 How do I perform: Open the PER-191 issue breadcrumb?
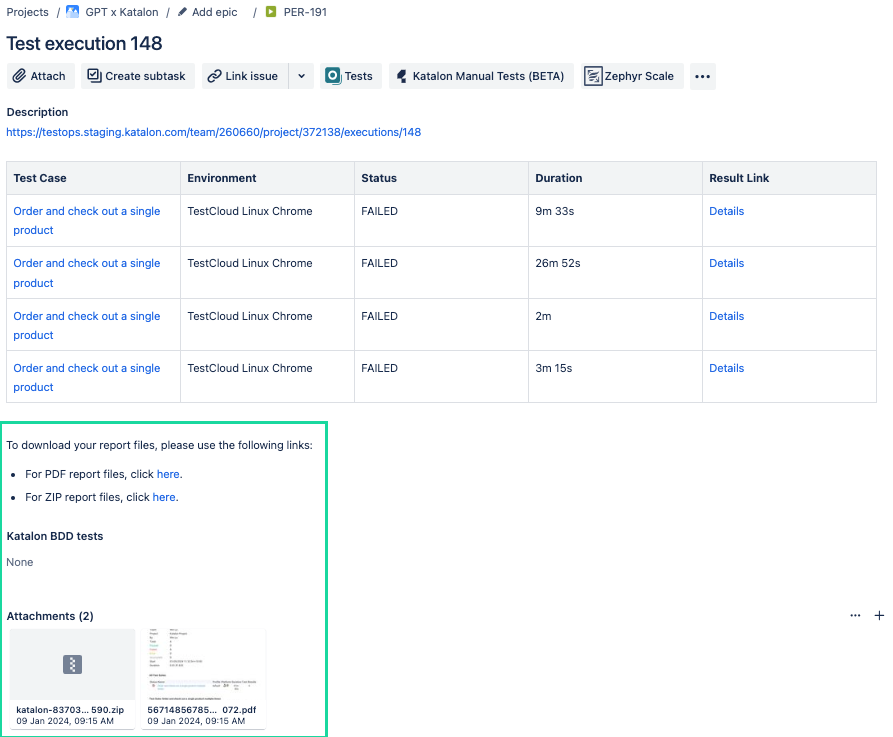point(297,12)
